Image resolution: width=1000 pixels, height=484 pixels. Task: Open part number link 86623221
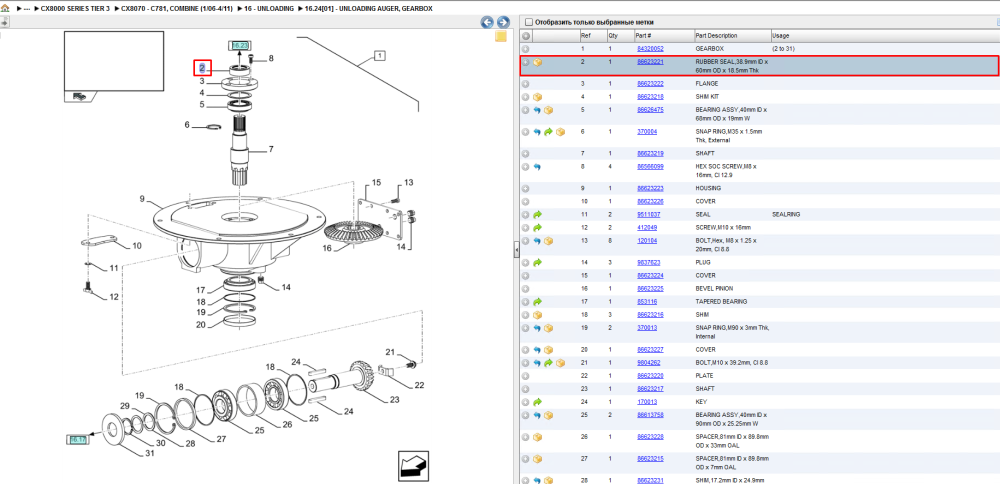pyautogui.click(x=650, y=62)
